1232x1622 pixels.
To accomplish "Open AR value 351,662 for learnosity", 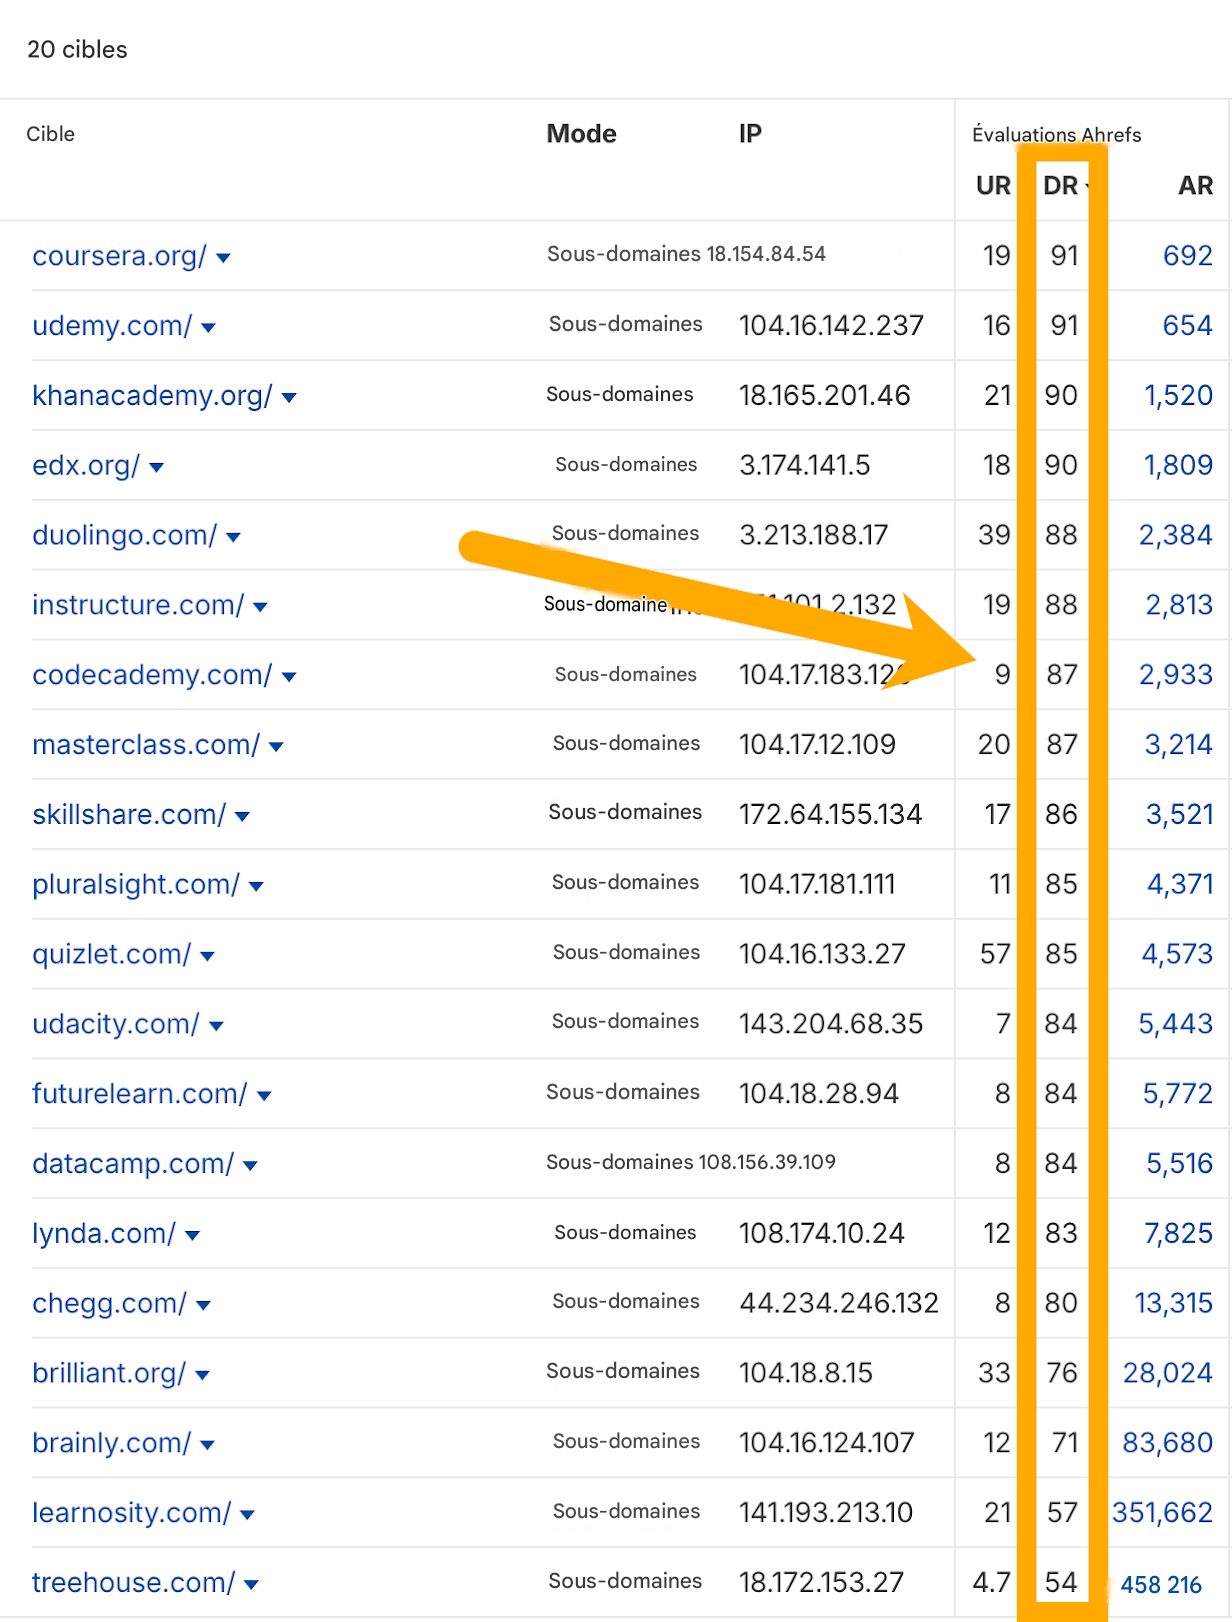I will tap(1162, 1513).
